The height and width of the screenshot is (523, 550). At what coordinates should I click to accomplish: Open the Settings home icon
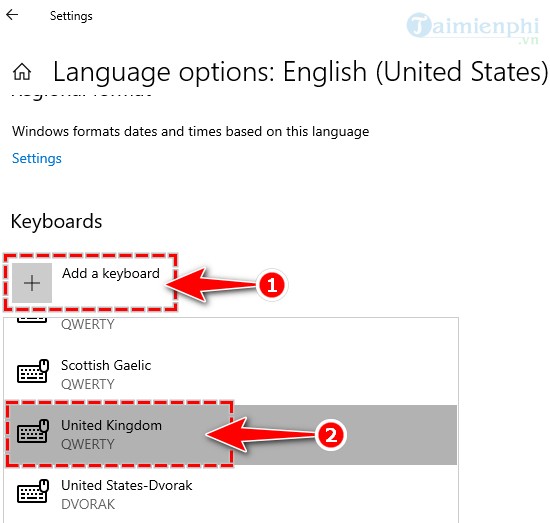[22, 72]
